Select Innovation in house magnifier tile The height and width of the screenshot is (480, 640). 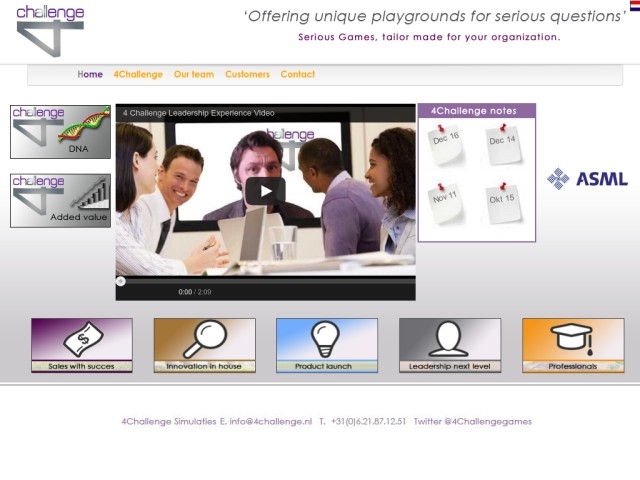coord(204,345)
